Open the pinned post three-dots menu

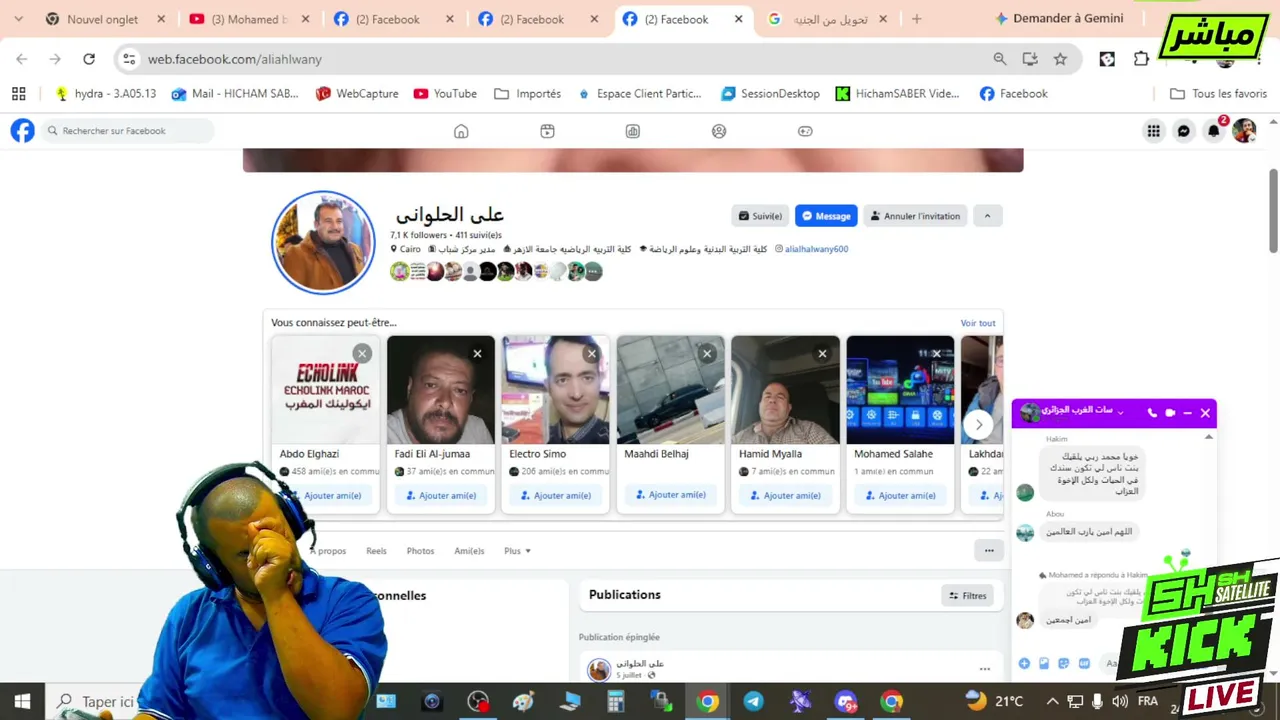point(985,669)
